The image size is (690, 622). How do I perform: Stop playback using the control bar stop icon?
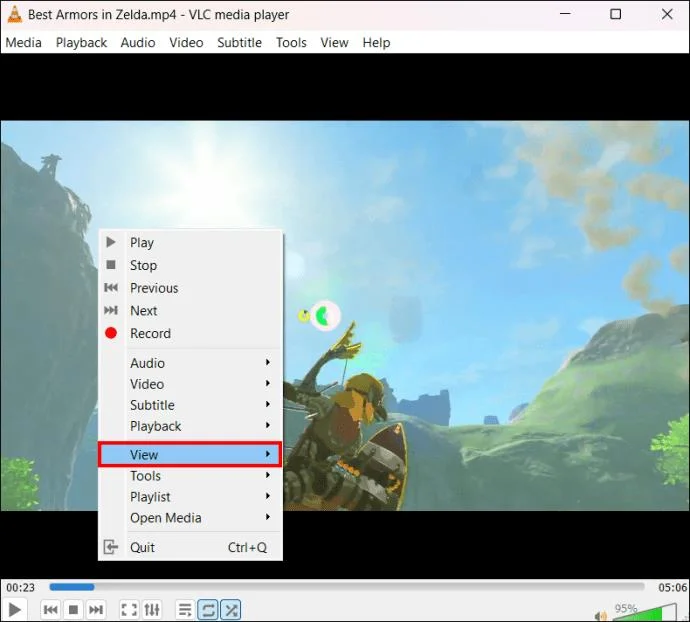pyautogui.click(x=73, y=610)
